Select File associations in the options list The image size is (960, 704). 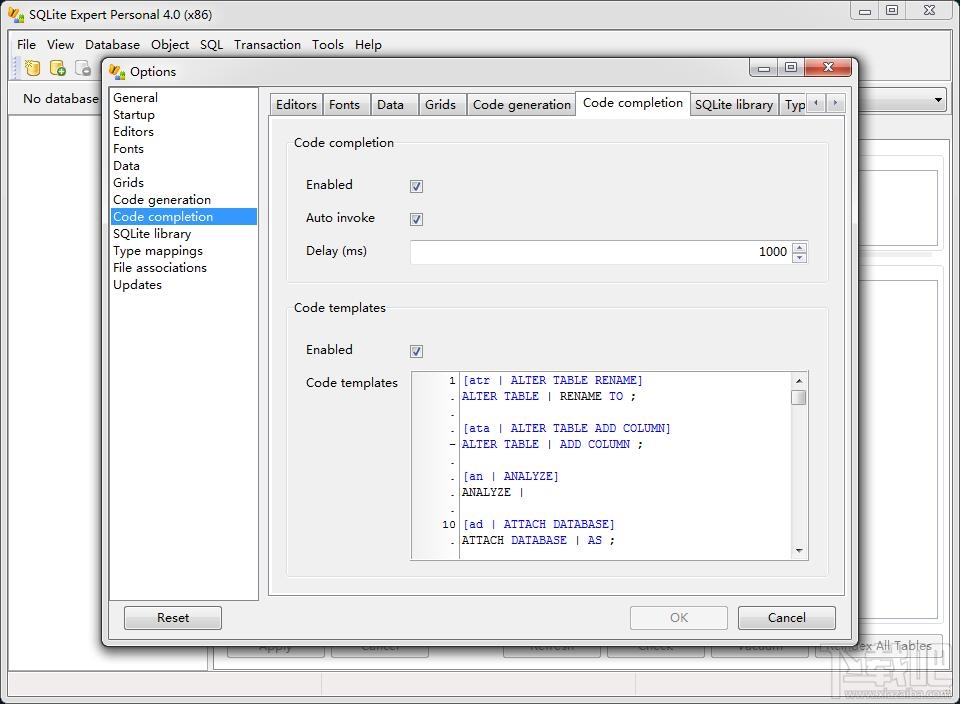[x=160, y=267]
